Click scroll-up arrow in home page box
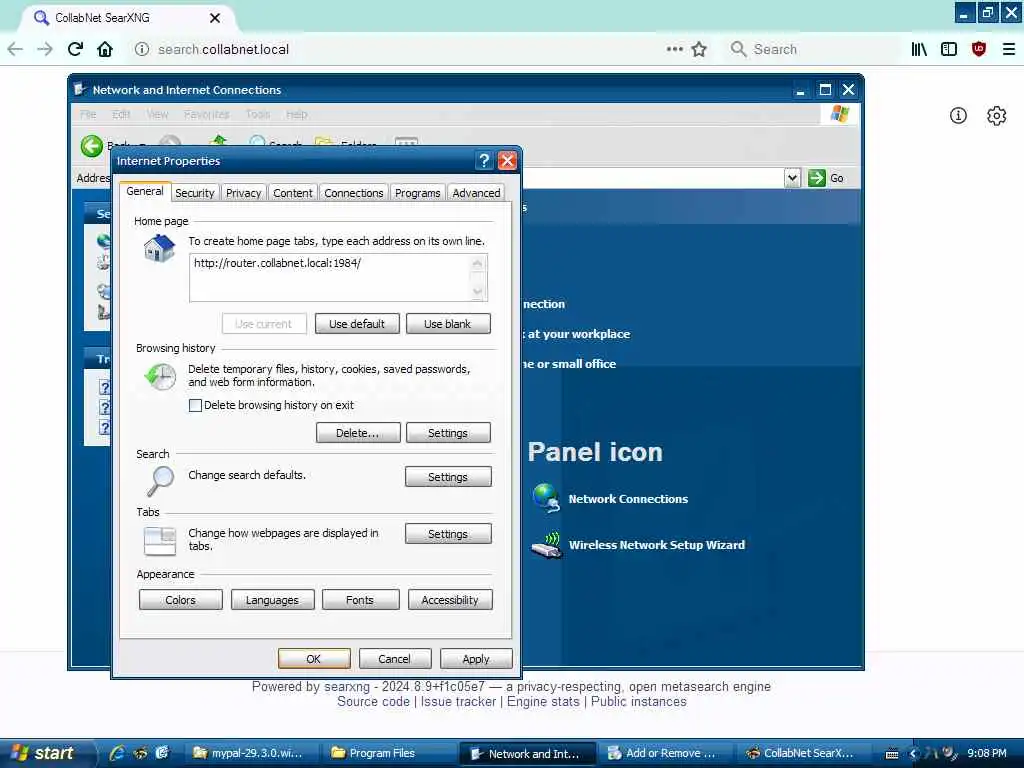 (477, 263)
